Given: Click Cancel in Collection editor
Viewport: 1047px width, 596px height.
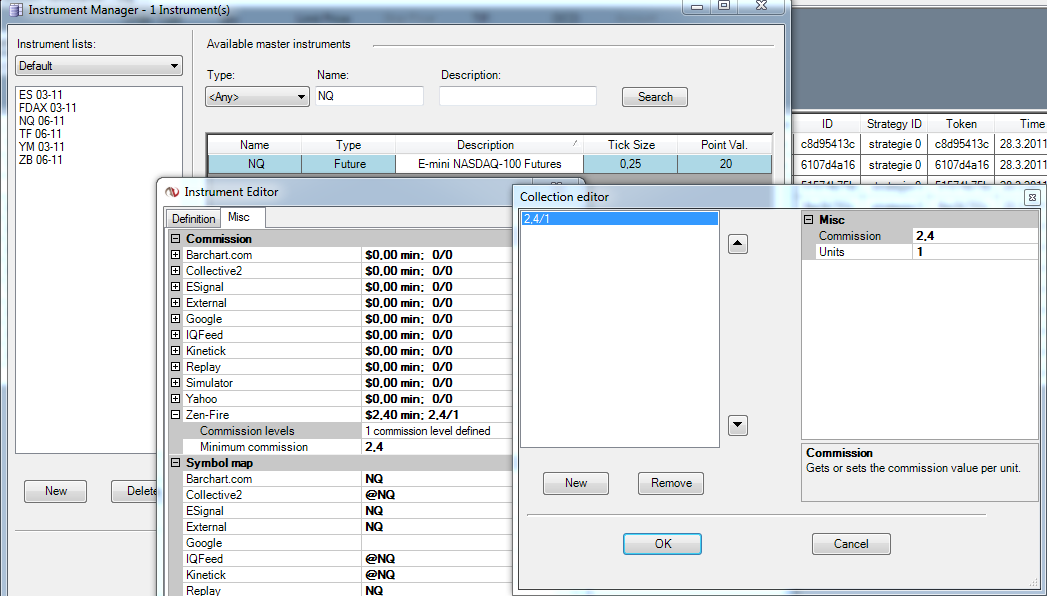Looking at the screenshot, I should pos(851,544).
